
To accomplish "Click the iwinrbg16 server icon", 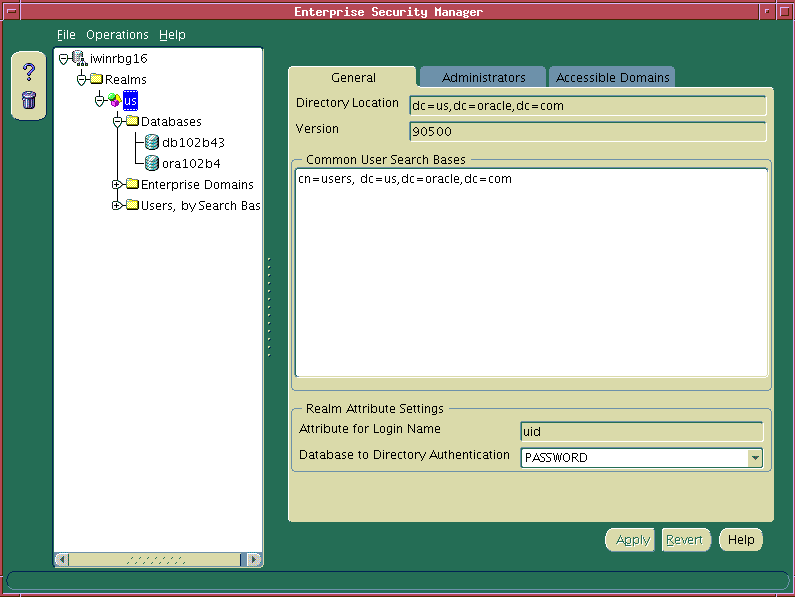I will 79,59.
